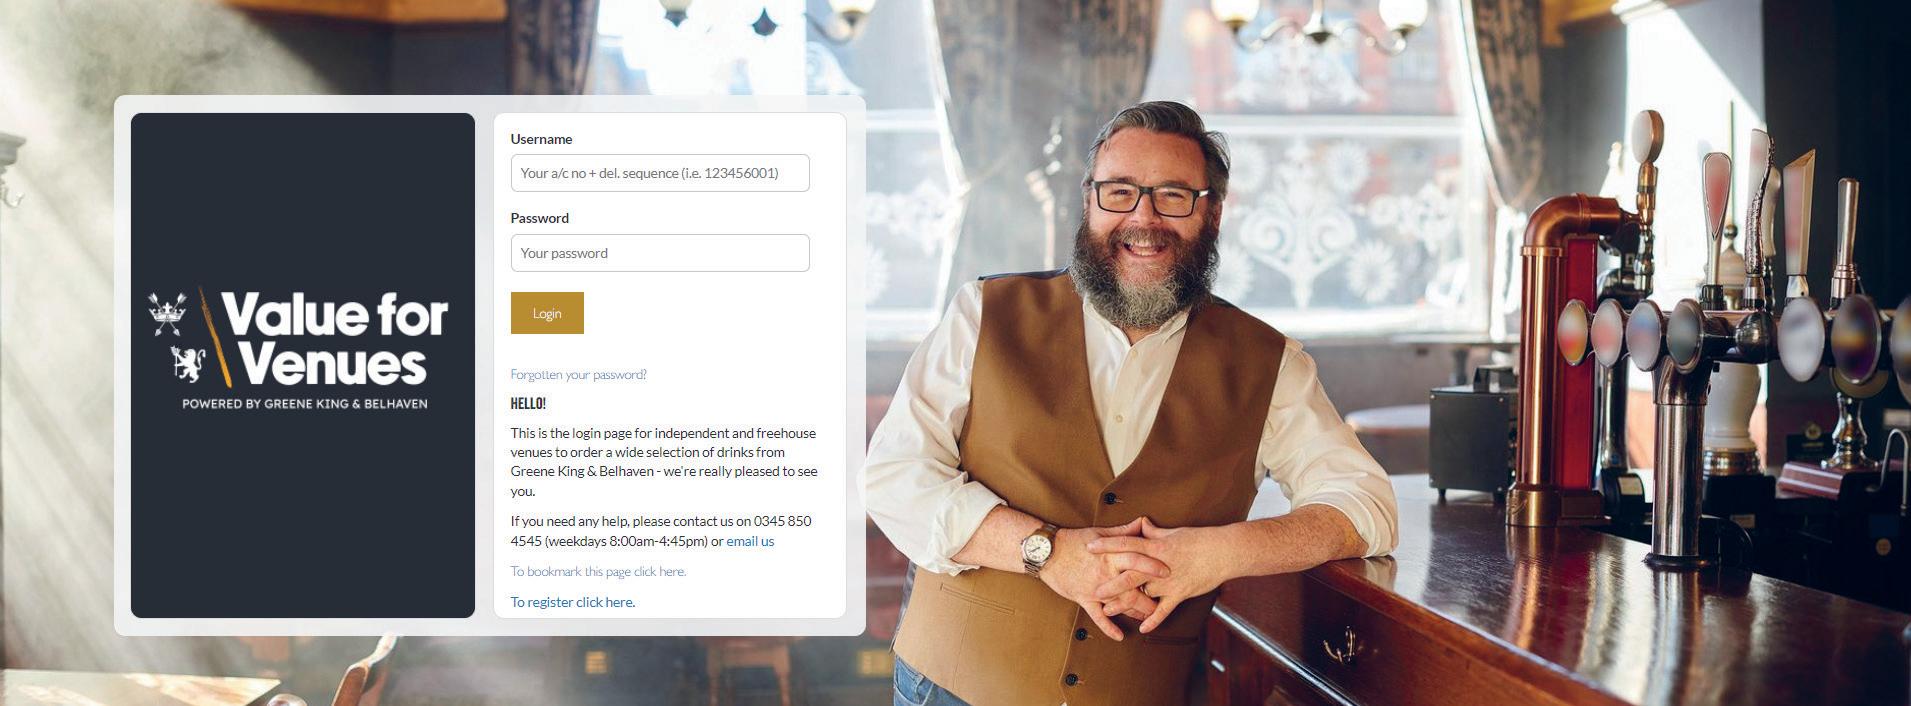Follow the email us link

click(750, 541)
